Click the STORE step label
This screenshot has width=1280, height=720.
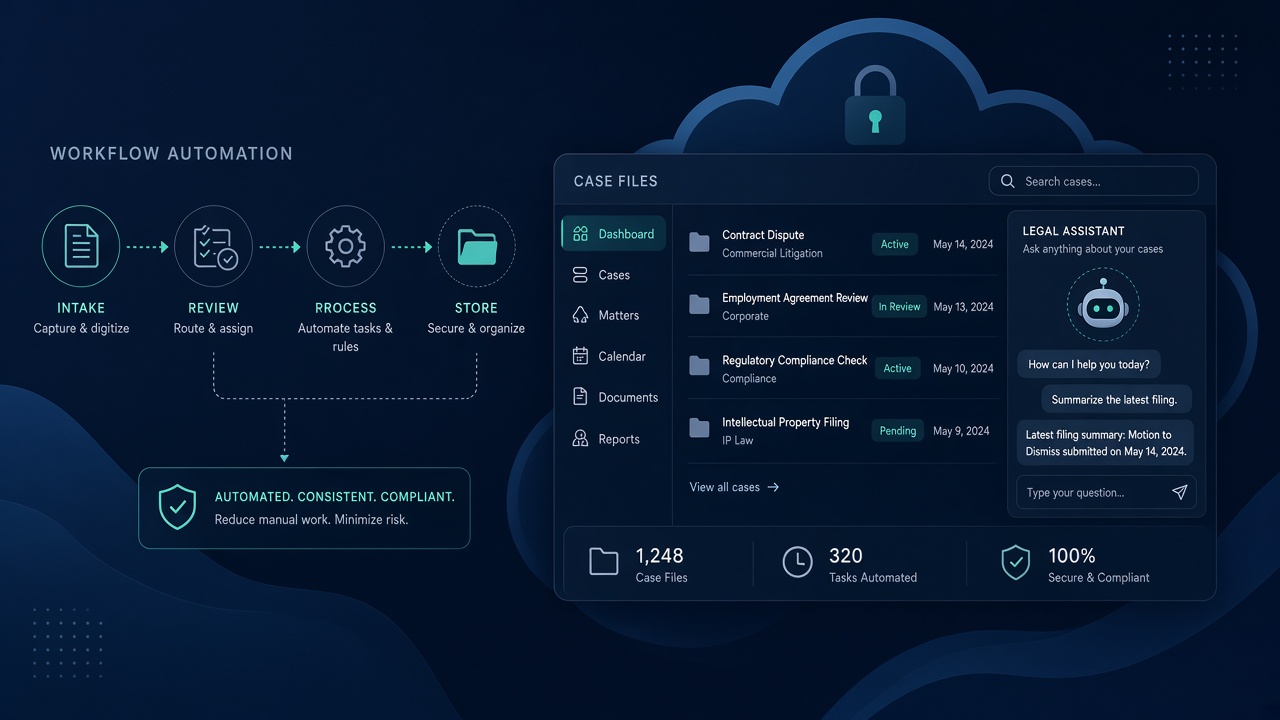pyautogui.click(x=476, y=308)
